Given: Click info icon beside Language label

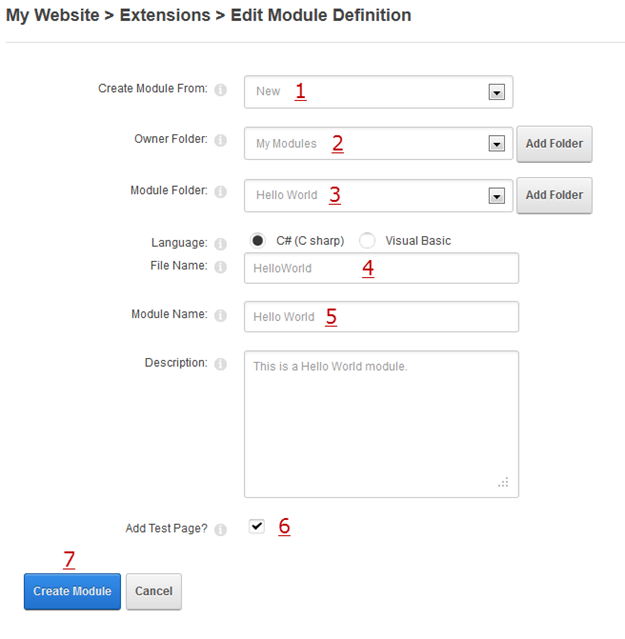Looking at the screenshot, I should click(221, 243).
